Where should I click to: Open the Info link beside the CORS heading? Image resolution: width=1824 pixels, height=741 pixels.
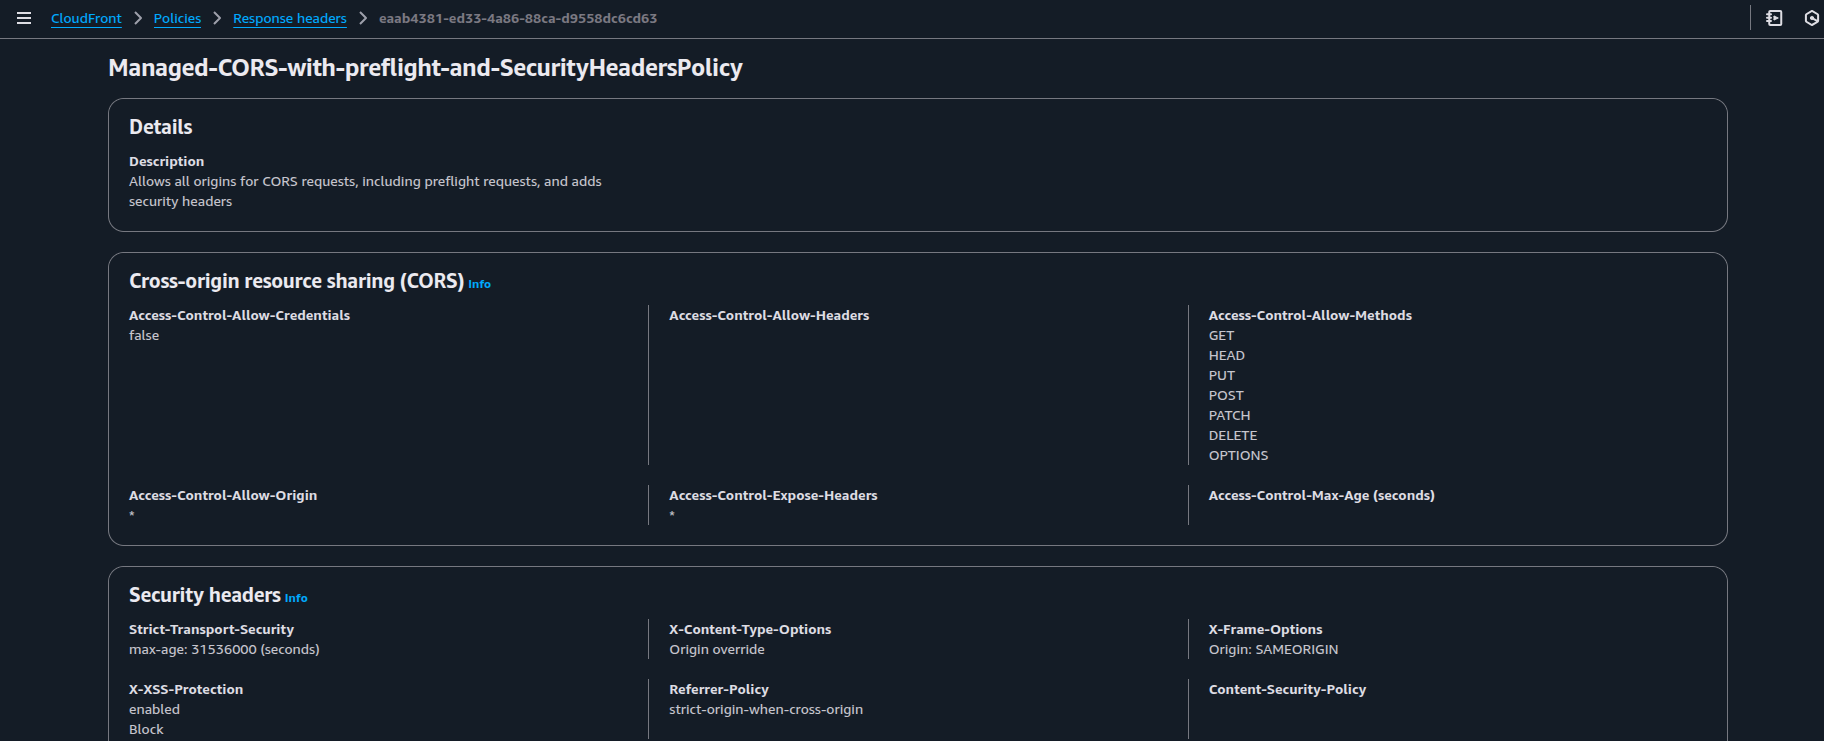[x=480, y=284]
